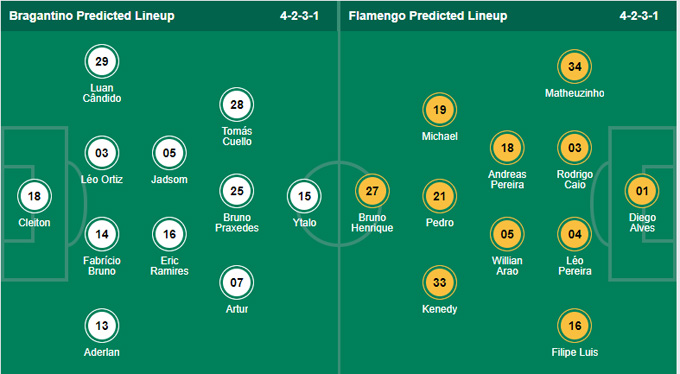Click Bragantino's 4-2-3-1 formation label
This screenshot has height=374, width=680.
[x=299, y=16]
